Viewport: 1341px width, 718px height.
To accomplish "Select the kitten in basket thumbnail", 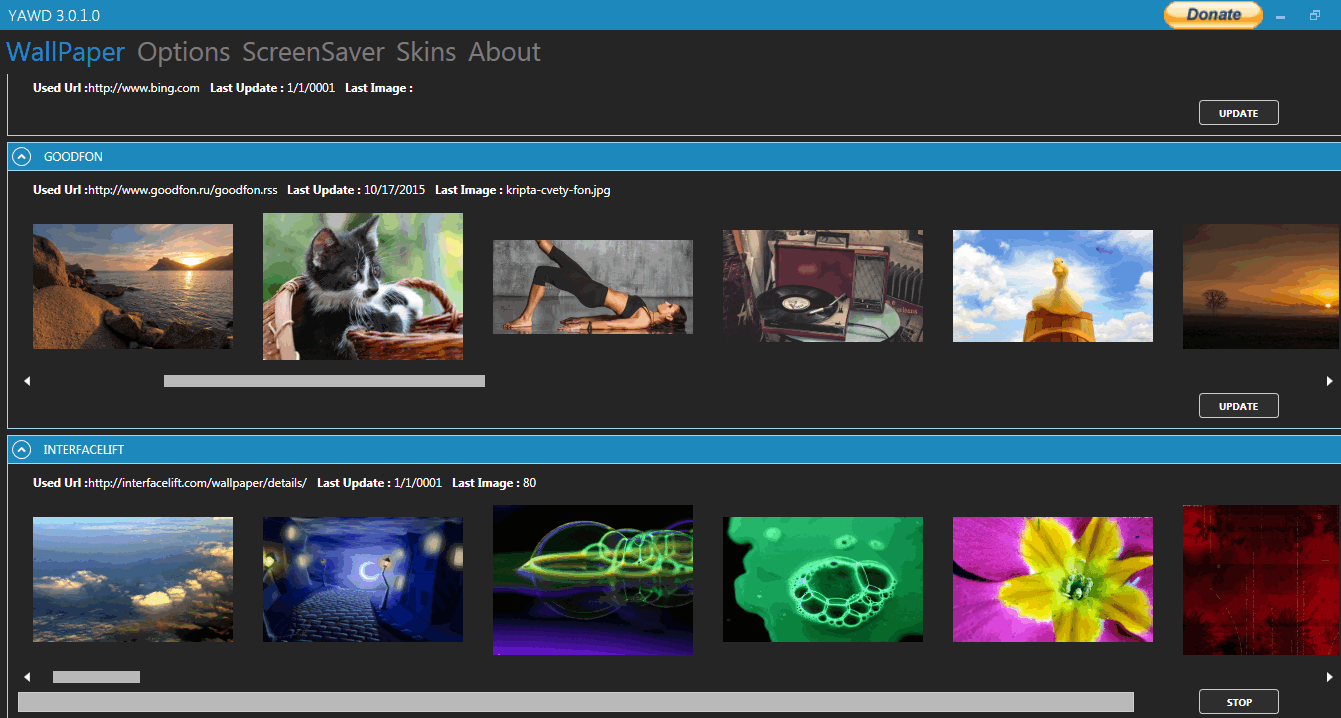I will pos(363,286).
